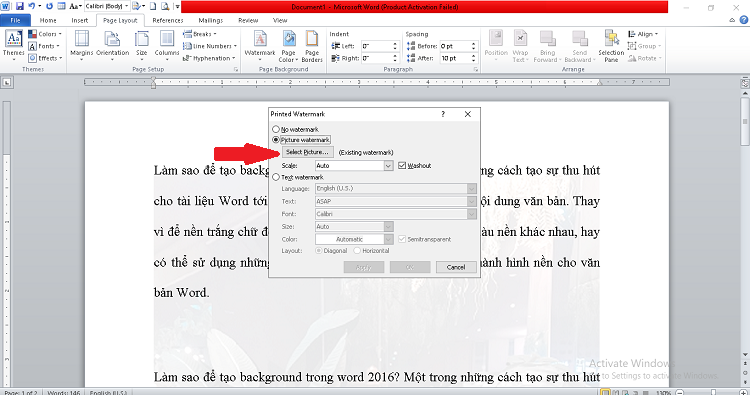Open the Group menu in Arrange
This screenshot has width=750, height=395.
644,46
